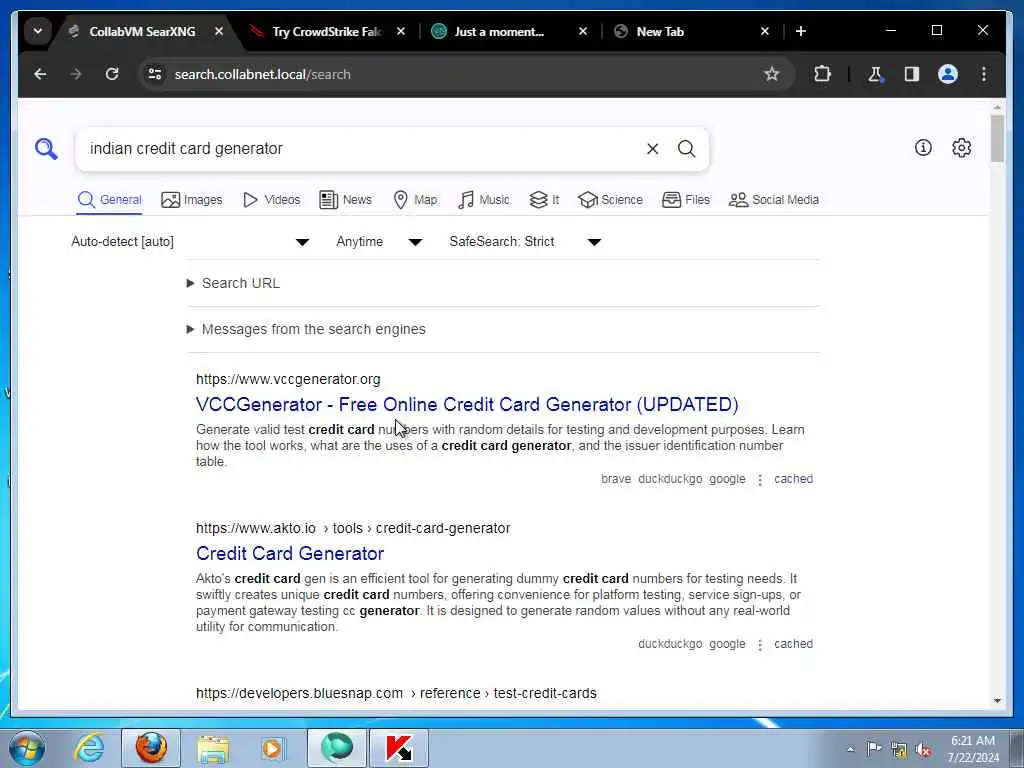The height and width of the screenshot is (768, 1024).
Task: Click the browser forward arrow
Action: [x=76, y=74]
